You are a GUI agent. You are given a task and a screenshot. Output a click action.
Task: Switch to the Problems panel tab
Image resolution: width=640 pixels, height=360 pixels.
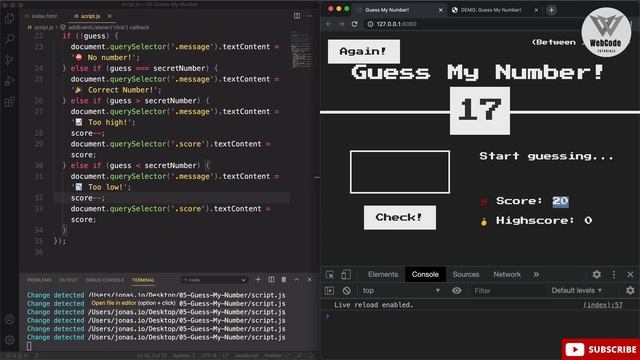click(x=39, y=280)
